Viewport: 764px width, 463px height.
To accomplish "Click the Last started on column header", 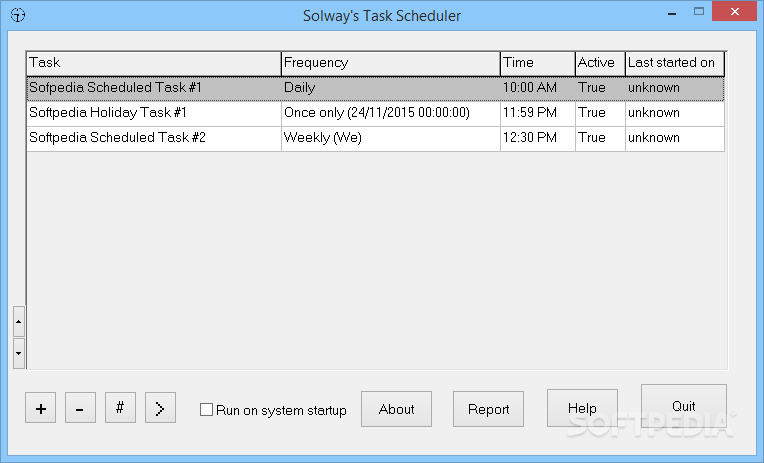I will click(675, 63).
